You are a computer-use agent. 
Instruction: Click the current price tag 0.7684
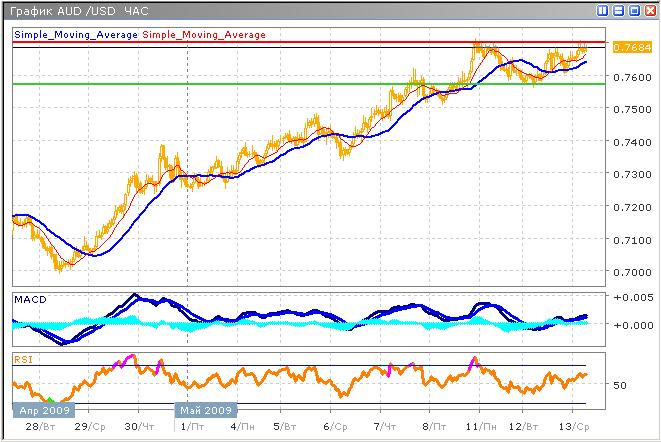pos(628,47)
